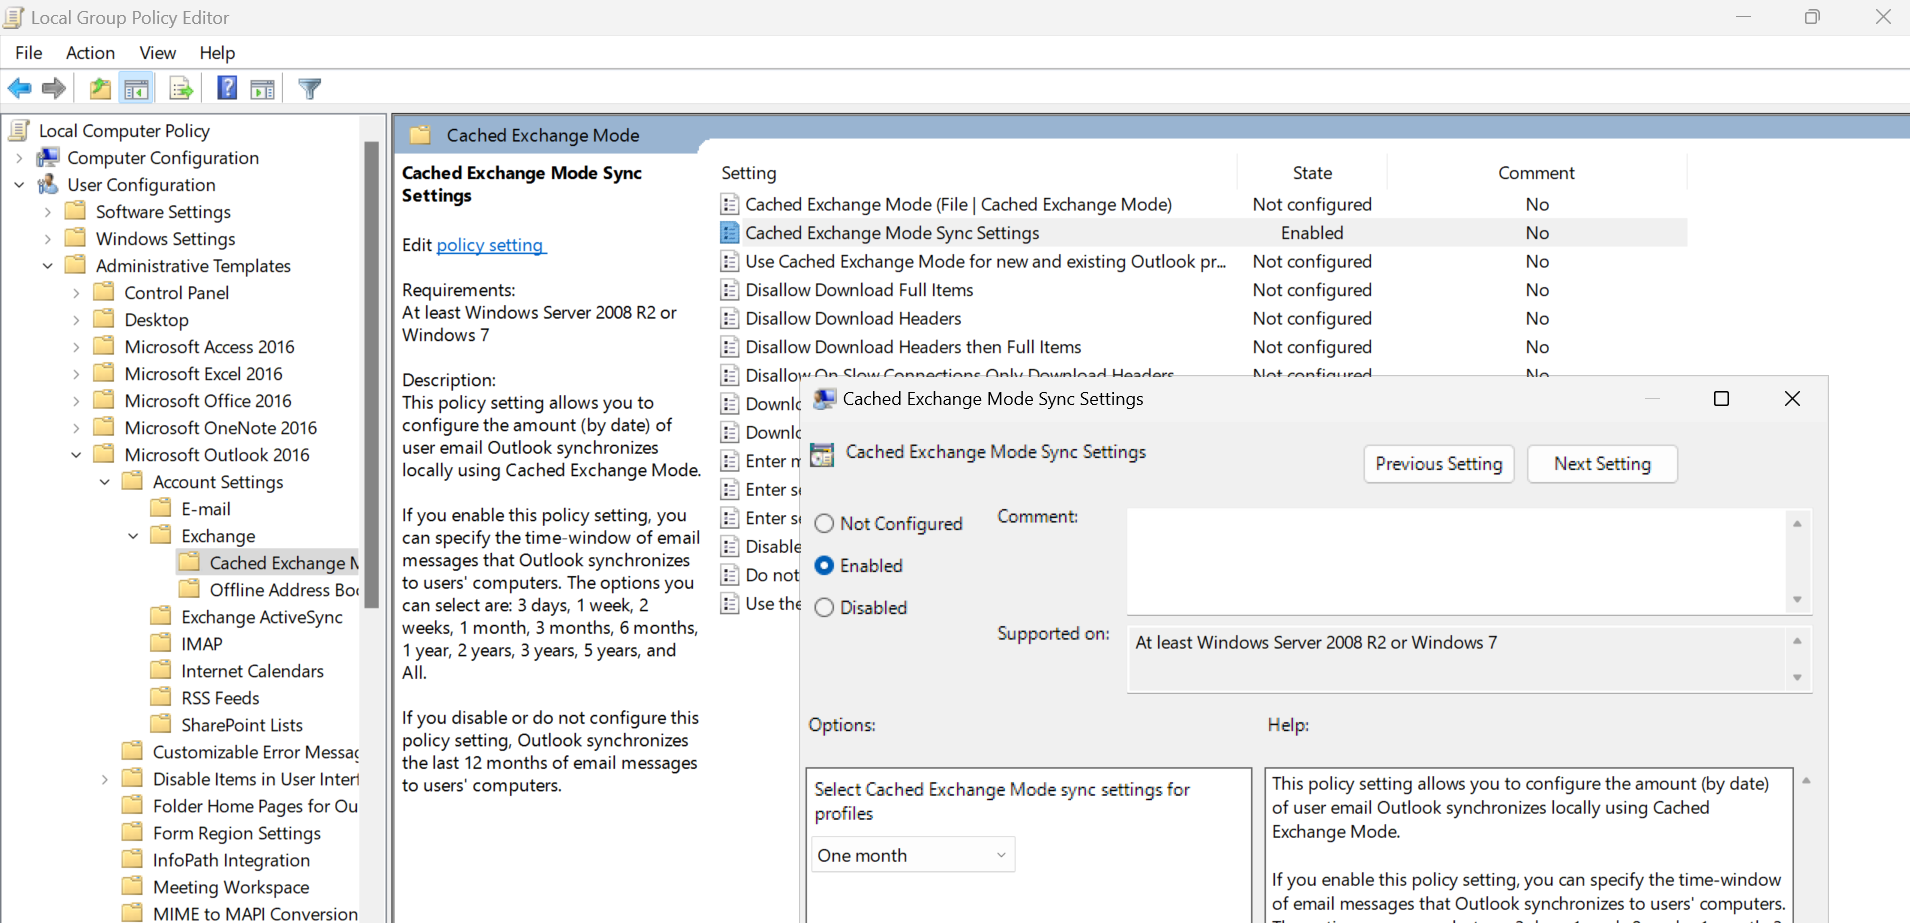The height and width of the screenshot is (923, 1910).
Task: Apply a filter using the funnel icon
Action: point(309,88)
